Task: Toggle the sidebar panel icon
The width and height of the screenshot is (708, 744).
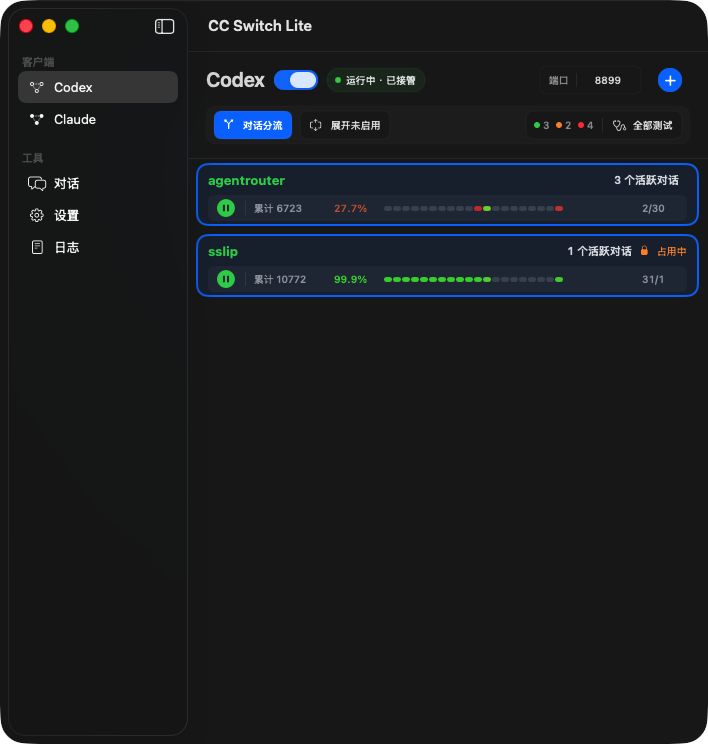Action: pyautogui.click(x=164, y=26)
